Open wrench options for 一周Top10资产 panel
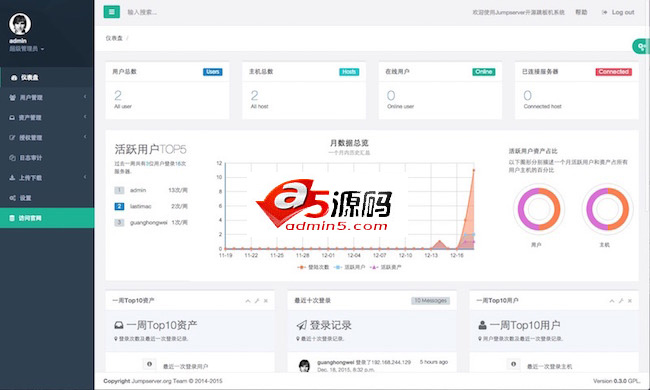 pos(257,301)
